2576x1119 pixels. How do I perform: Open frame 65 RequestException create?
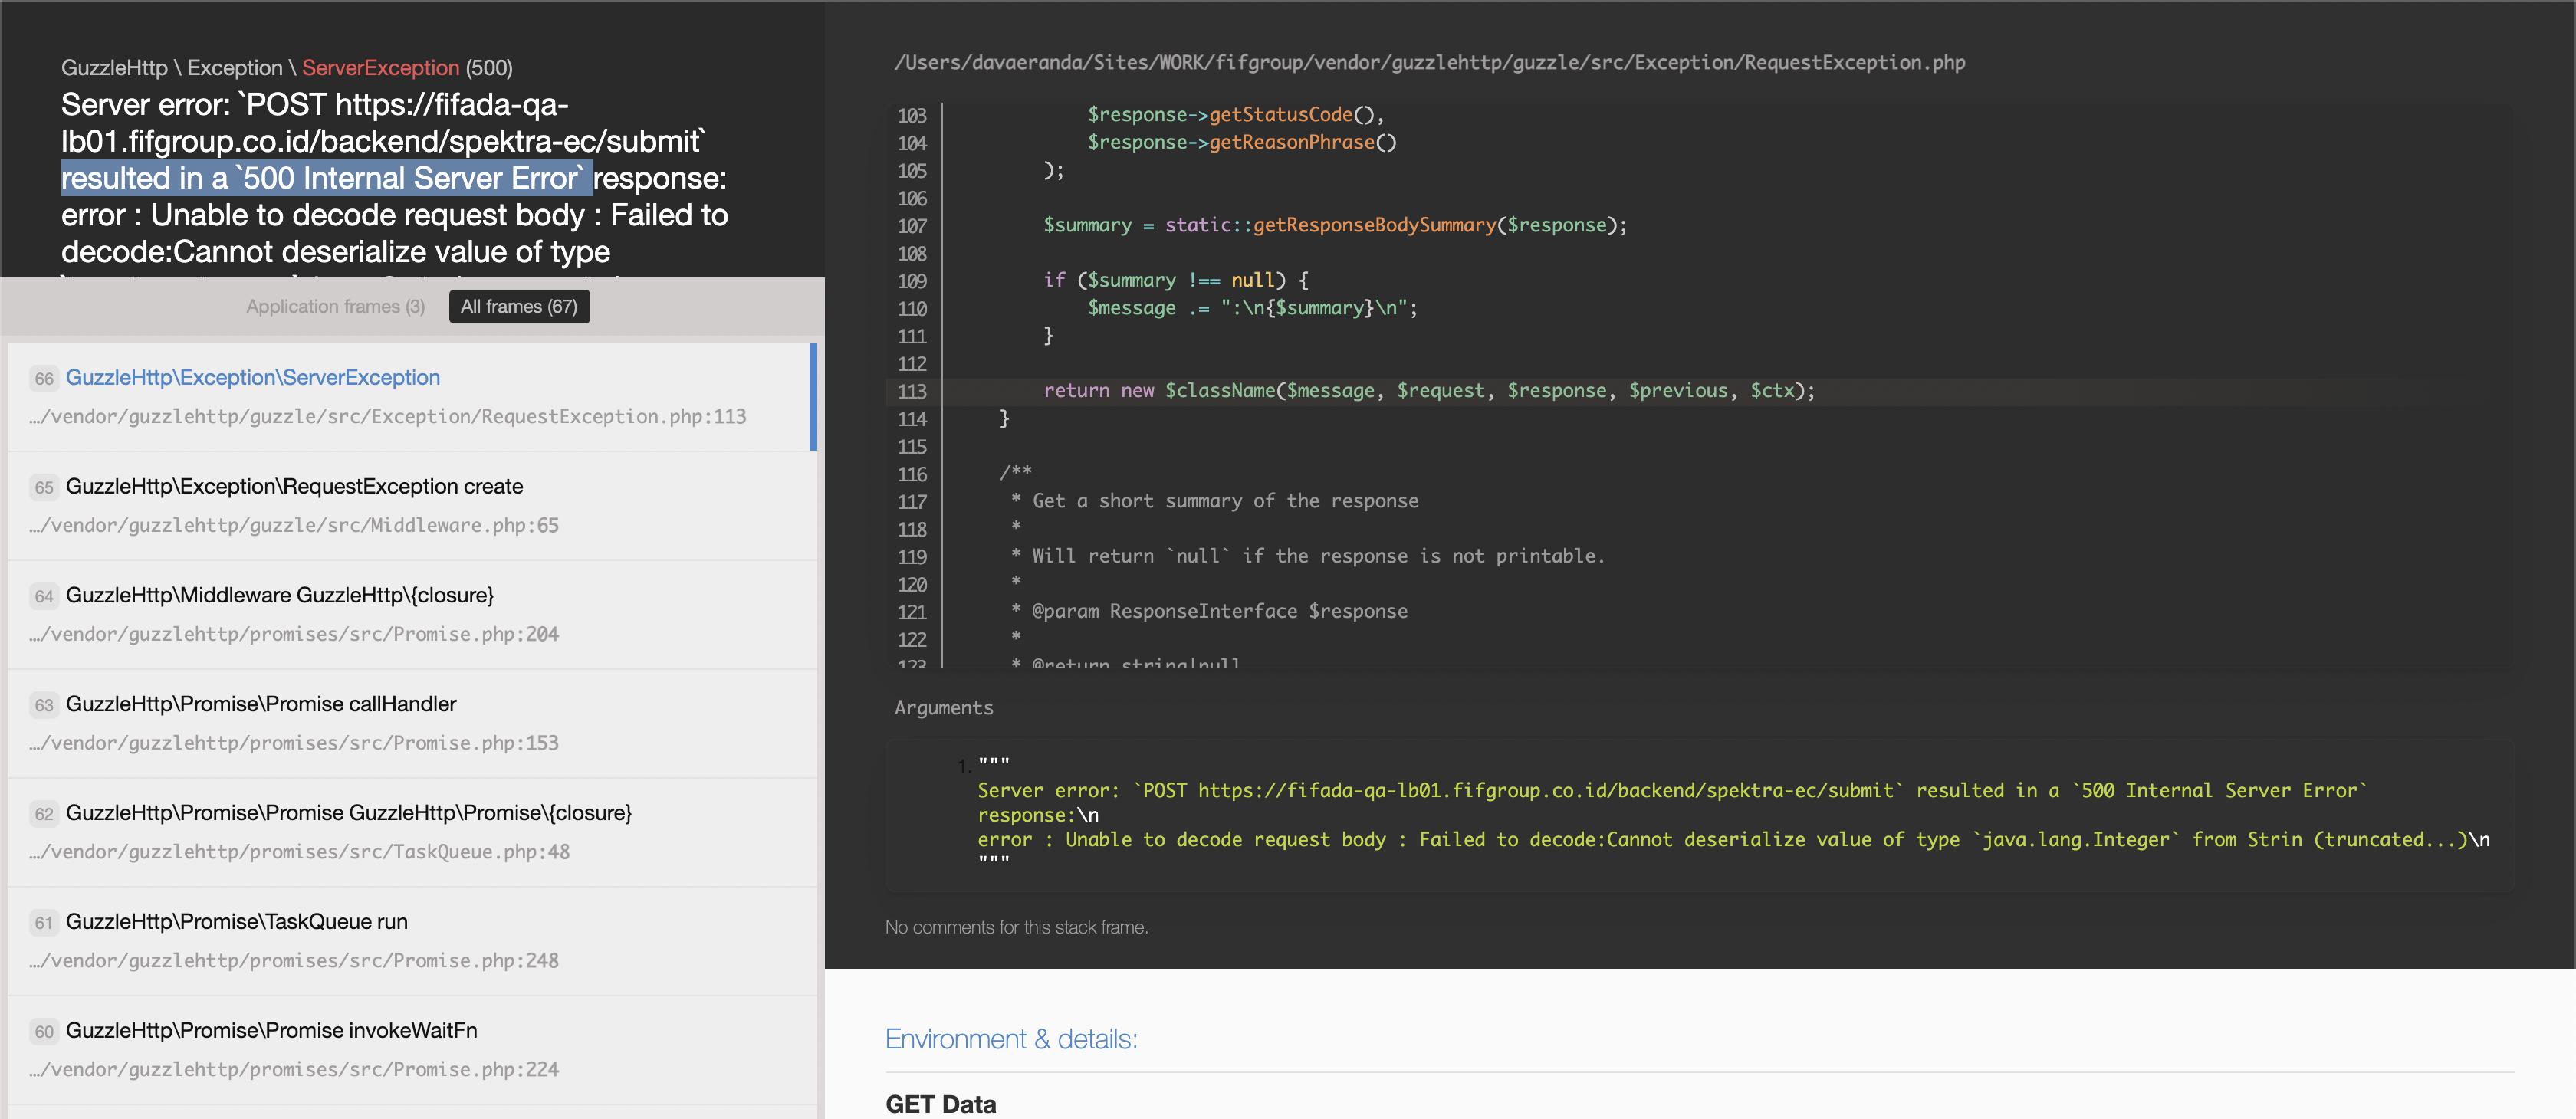pos(412,506)
